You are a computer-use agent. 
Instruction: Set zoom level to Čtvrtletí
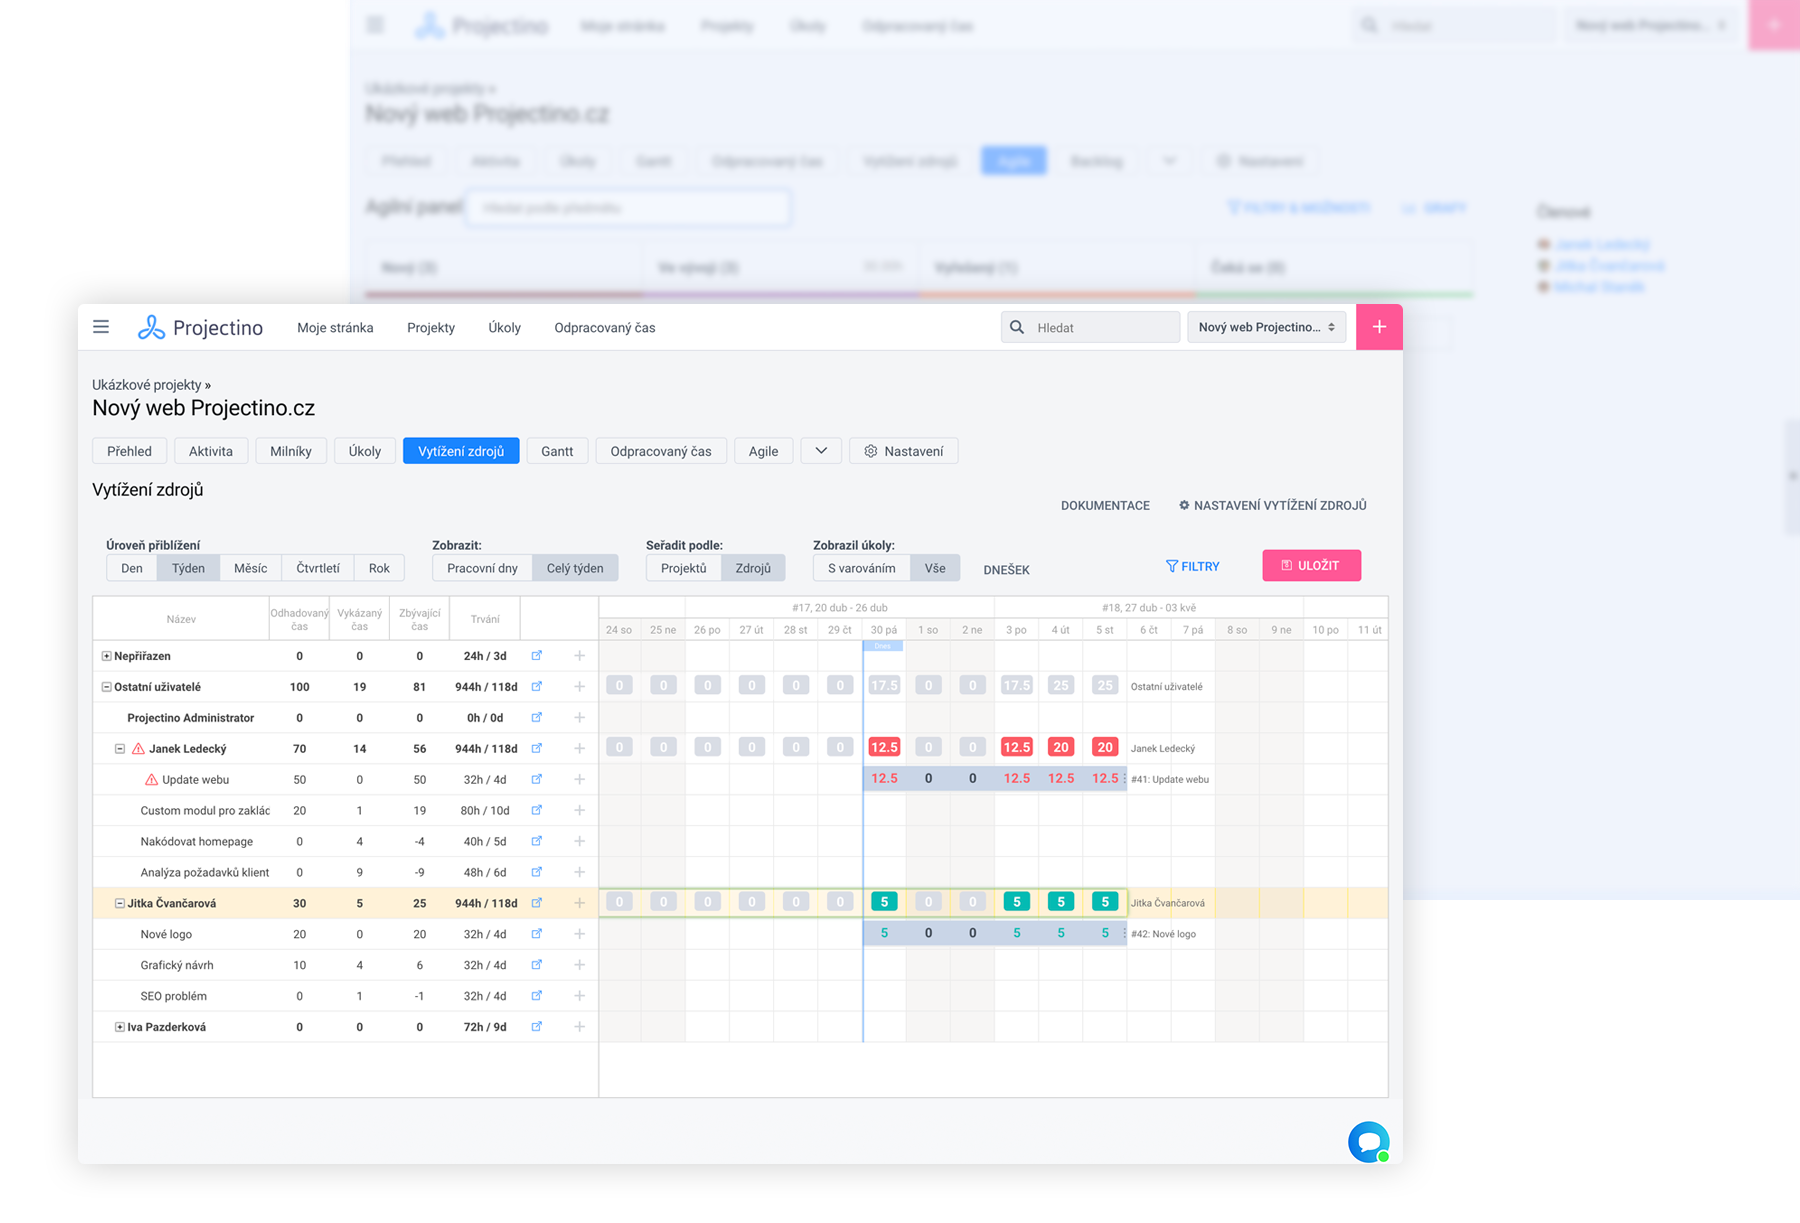tap(318, 568)
